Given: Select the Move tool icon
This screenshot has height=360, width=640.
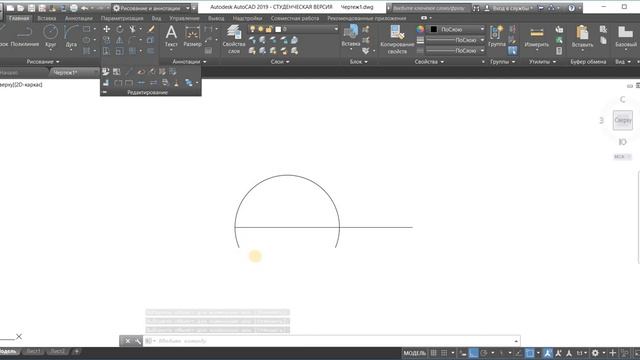Looking at the screenshot, I should point(107,29).
